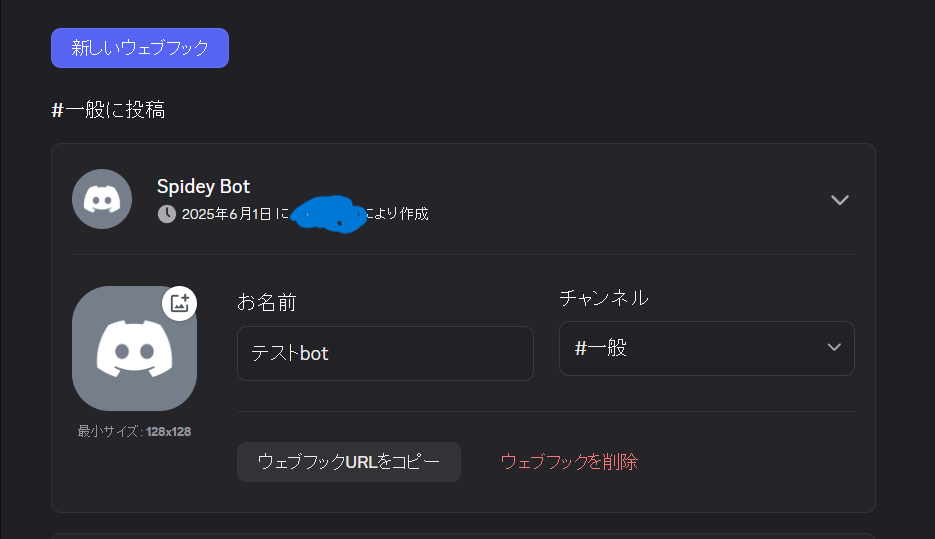Viewport: 935px width, 539px height.
Task: Click the #一般に投稿 section heading
Action: [108, 110]
